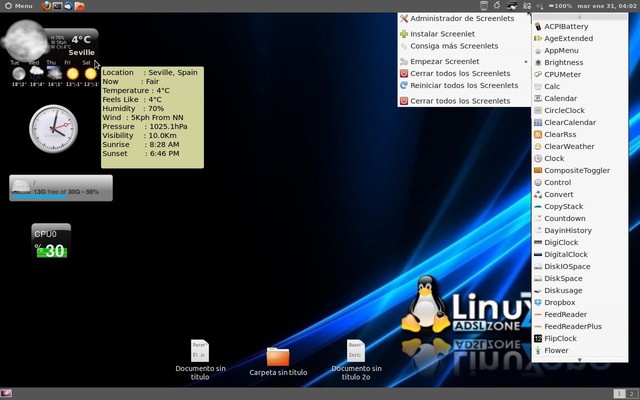Start the DiskIOSpace screenlet
This screenshot has width=640, height=400.
(580, 267)
